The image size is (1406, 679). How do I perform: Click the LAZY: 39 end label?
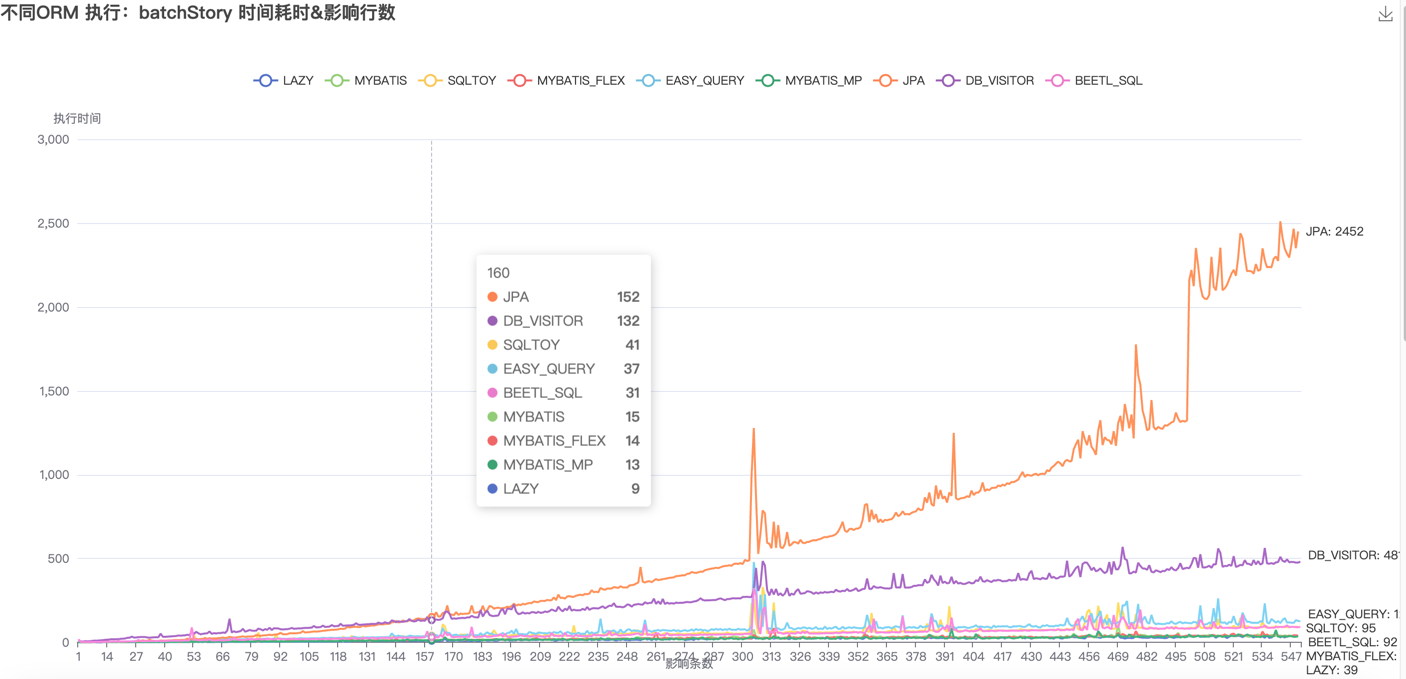pyautogui.click(x=1332, y=670)
